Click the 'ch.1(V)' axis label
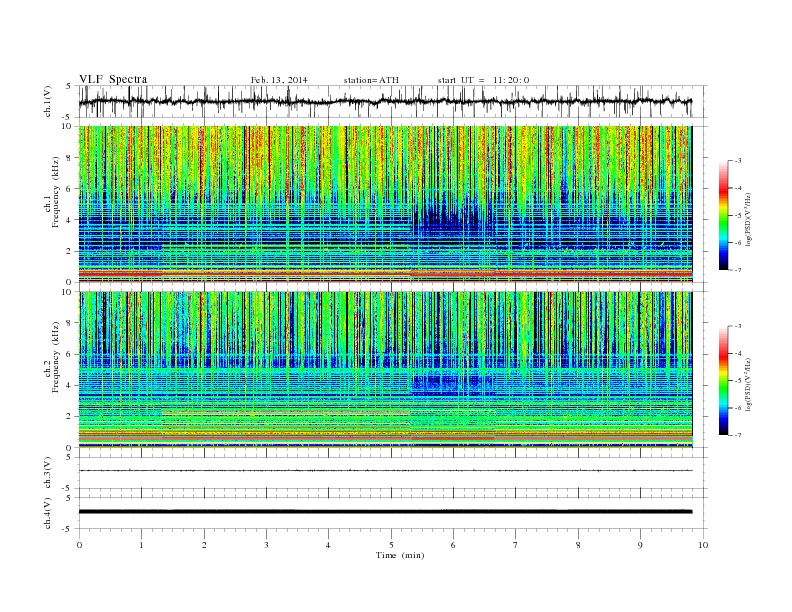The width and height of the screenshot is (792, 612). [x=48, y=101]
